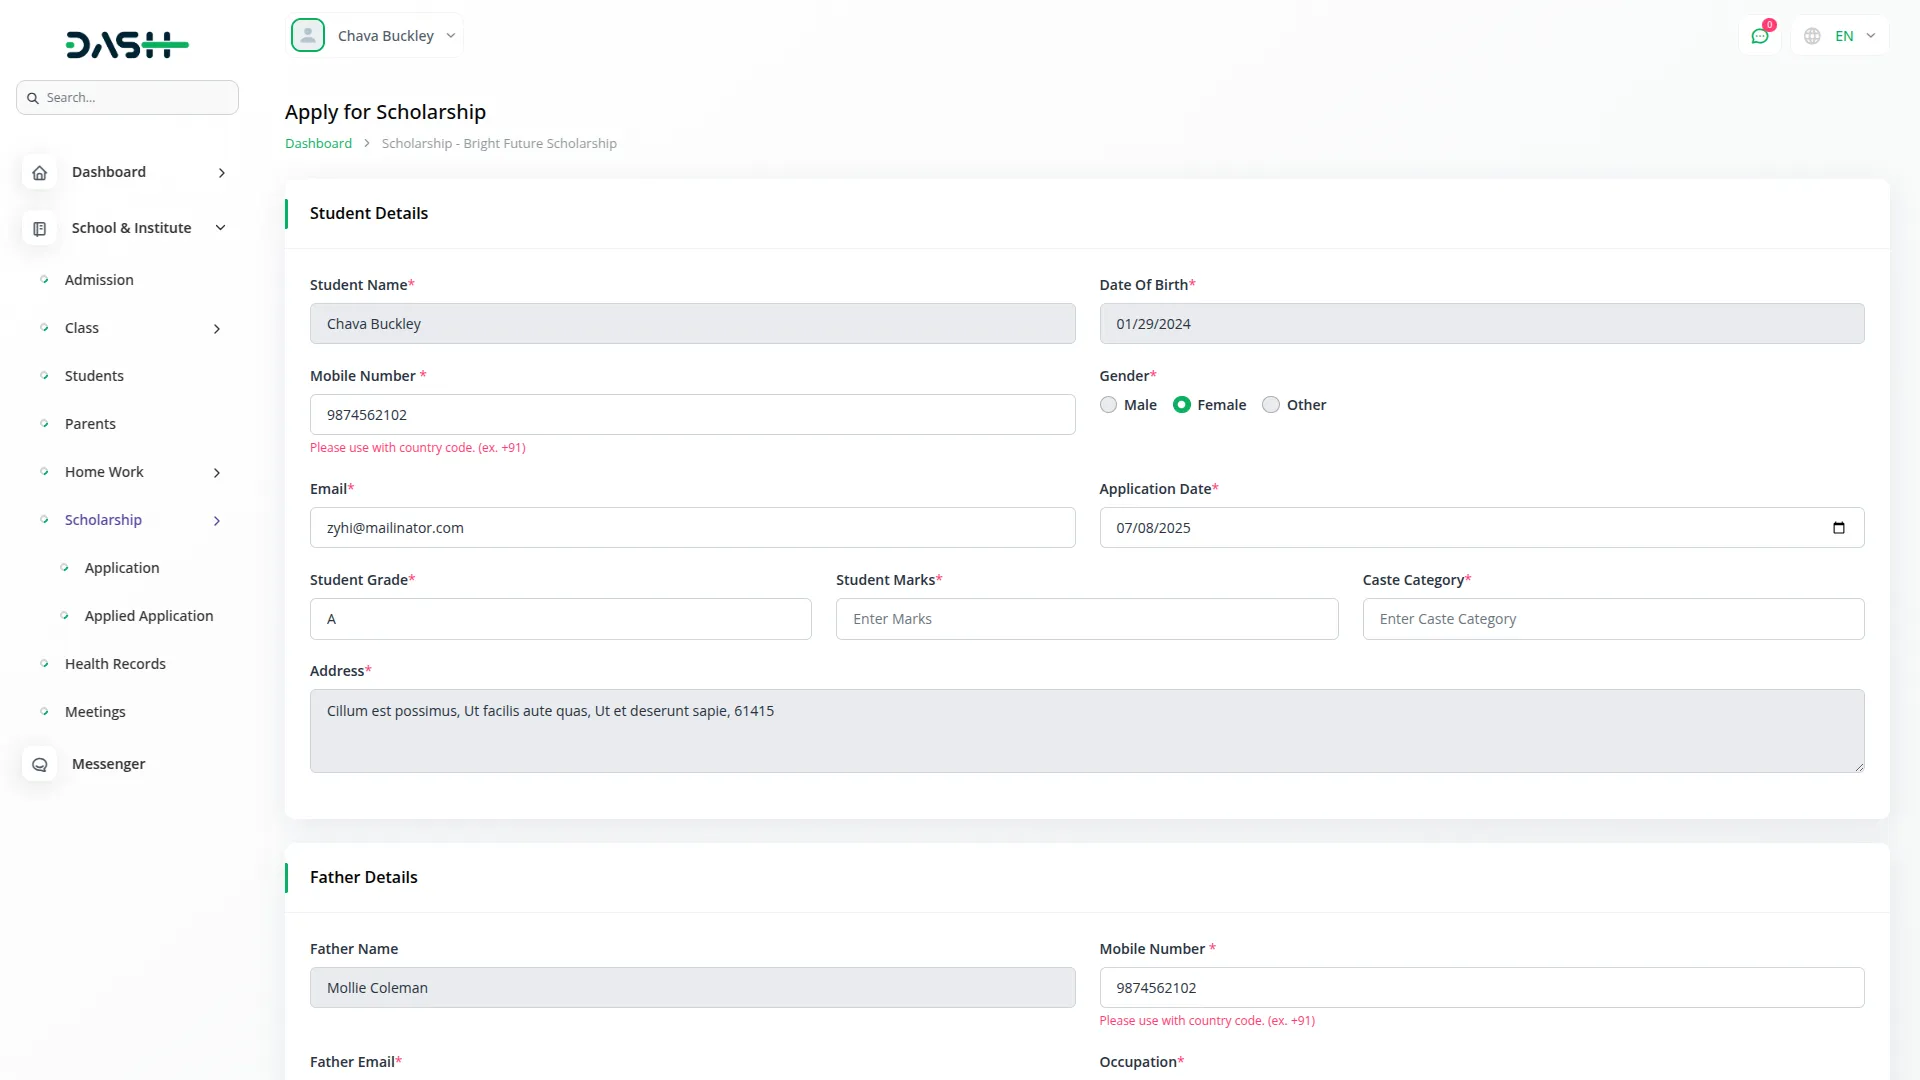1920x1080 pixels.
Task: Click the globe language icon
Action: coord(1812,36)
